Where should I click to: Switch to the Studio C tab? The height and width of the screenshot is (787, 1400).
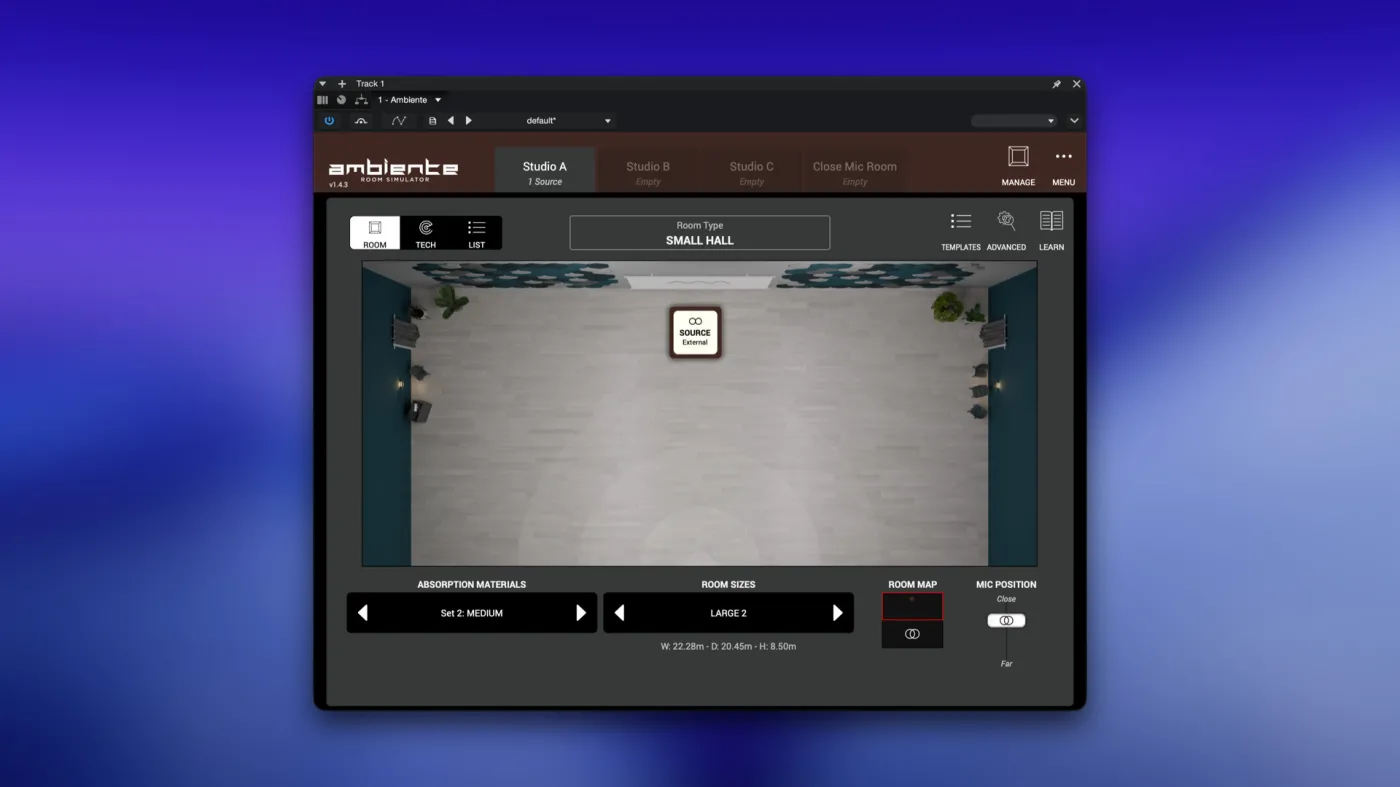click(751, 171)
